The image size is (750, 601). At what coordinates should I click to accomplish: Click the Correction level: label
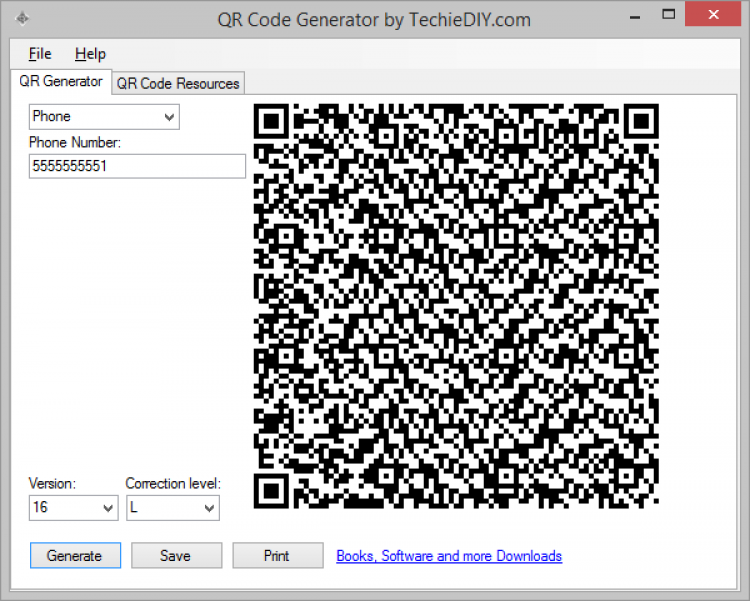(173, 483)
